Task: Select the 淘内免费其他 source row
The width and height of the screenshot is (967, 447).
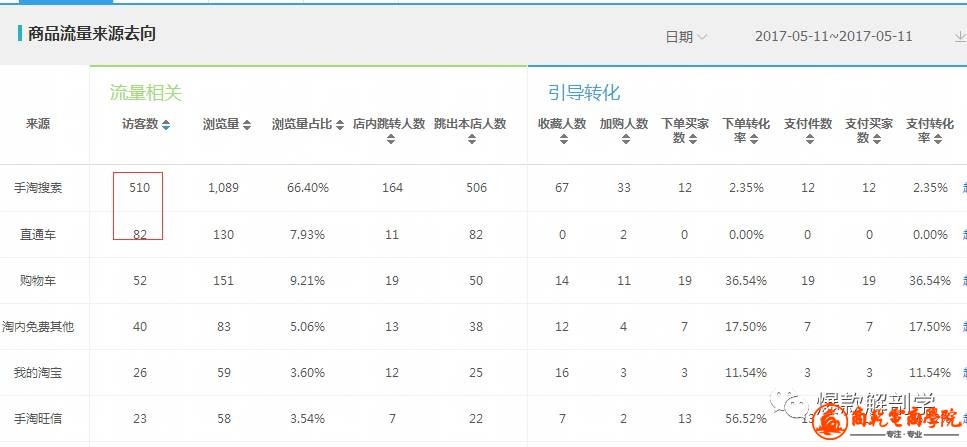Action: coord(38,327)
